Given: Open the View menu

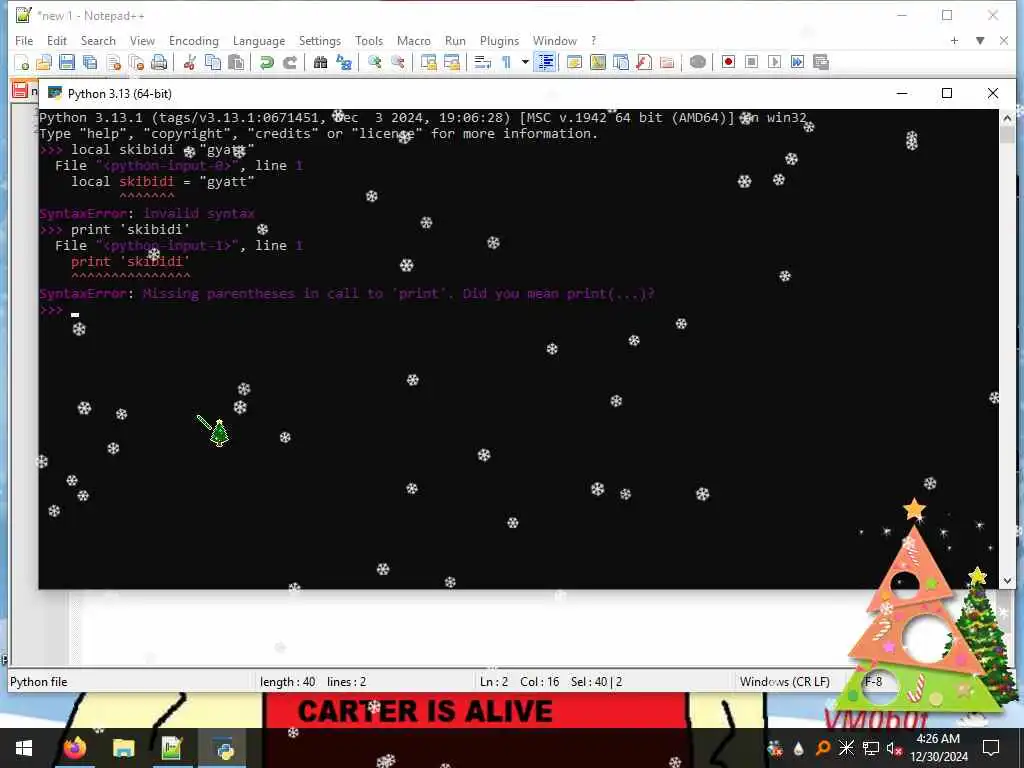Looking at the screenshot, I should (142, 40).
